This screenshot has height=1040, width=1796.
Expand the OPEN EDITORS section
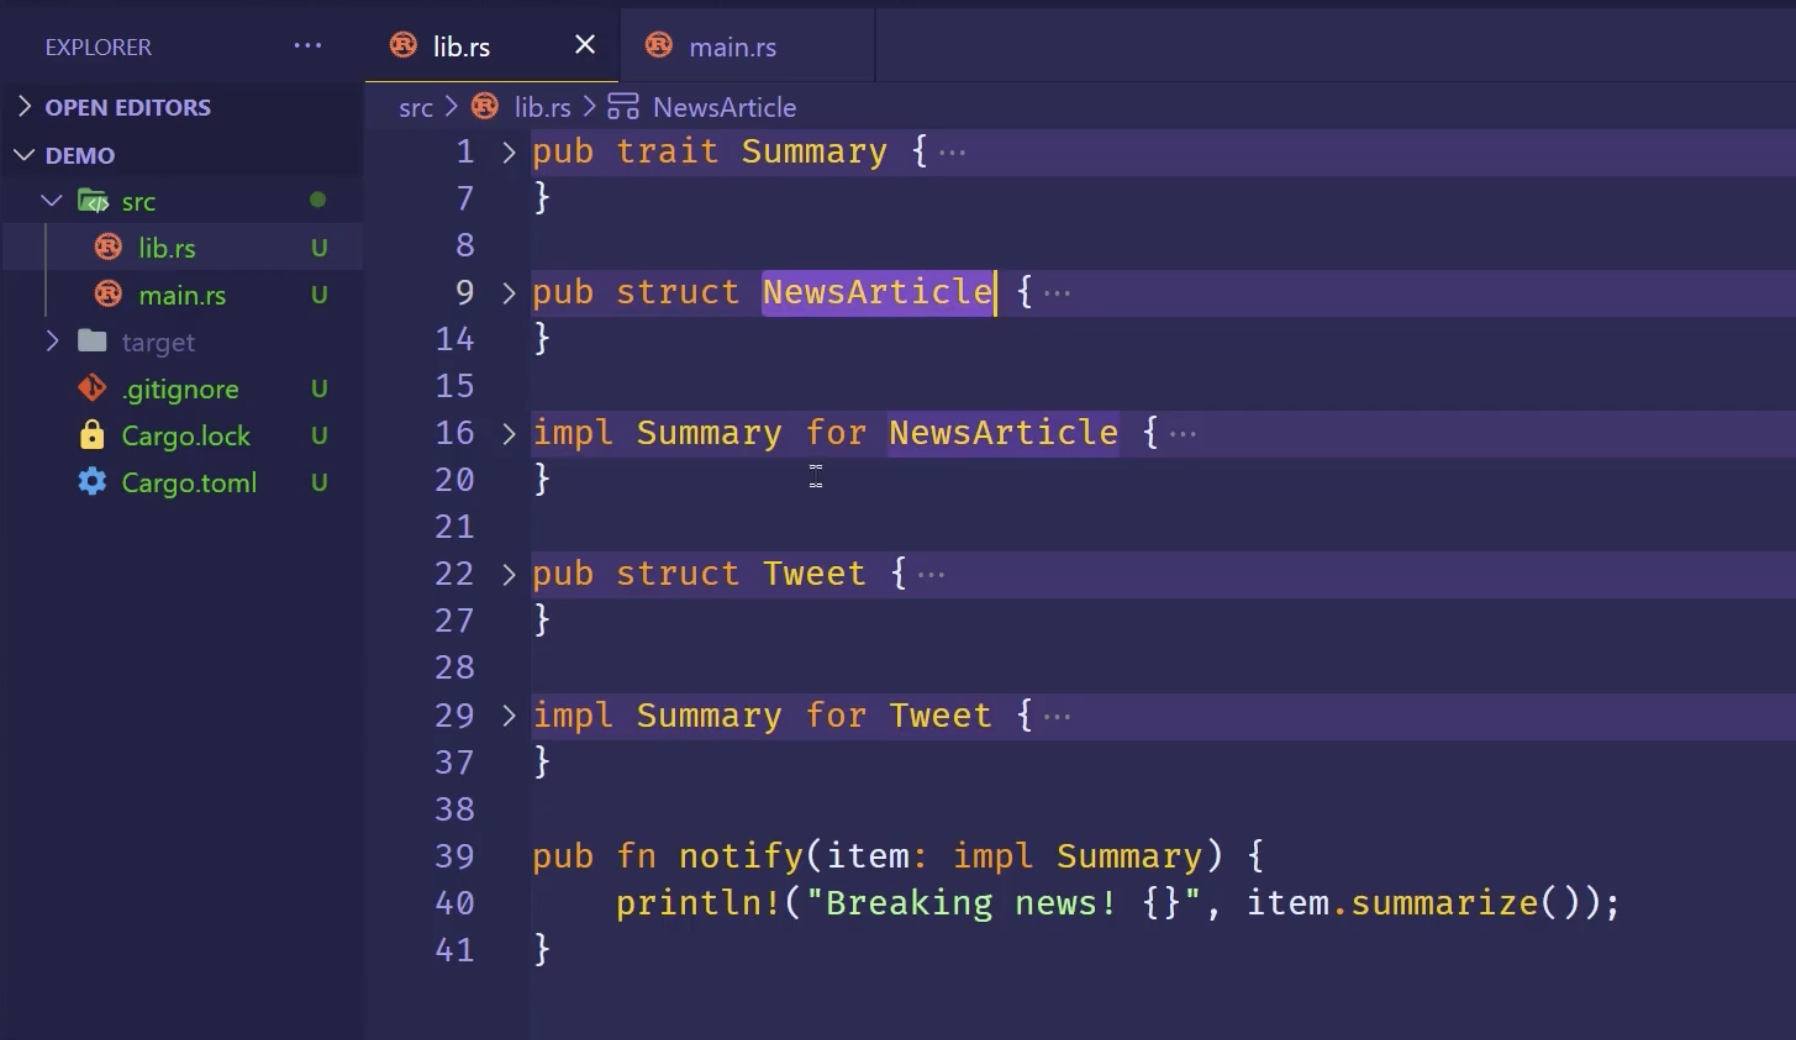tap(25, 107)
